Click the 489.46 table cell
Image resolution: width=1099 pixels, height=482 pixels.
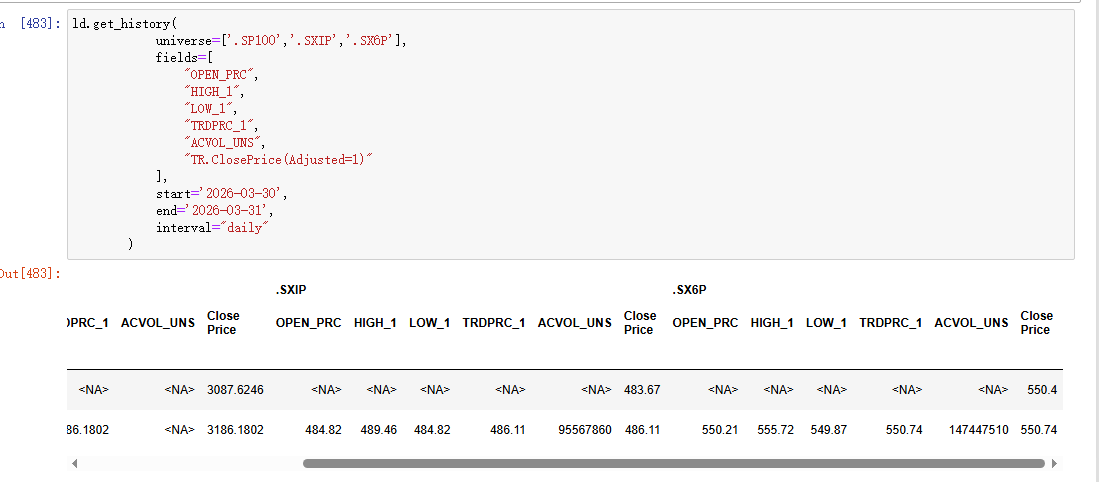378,430
